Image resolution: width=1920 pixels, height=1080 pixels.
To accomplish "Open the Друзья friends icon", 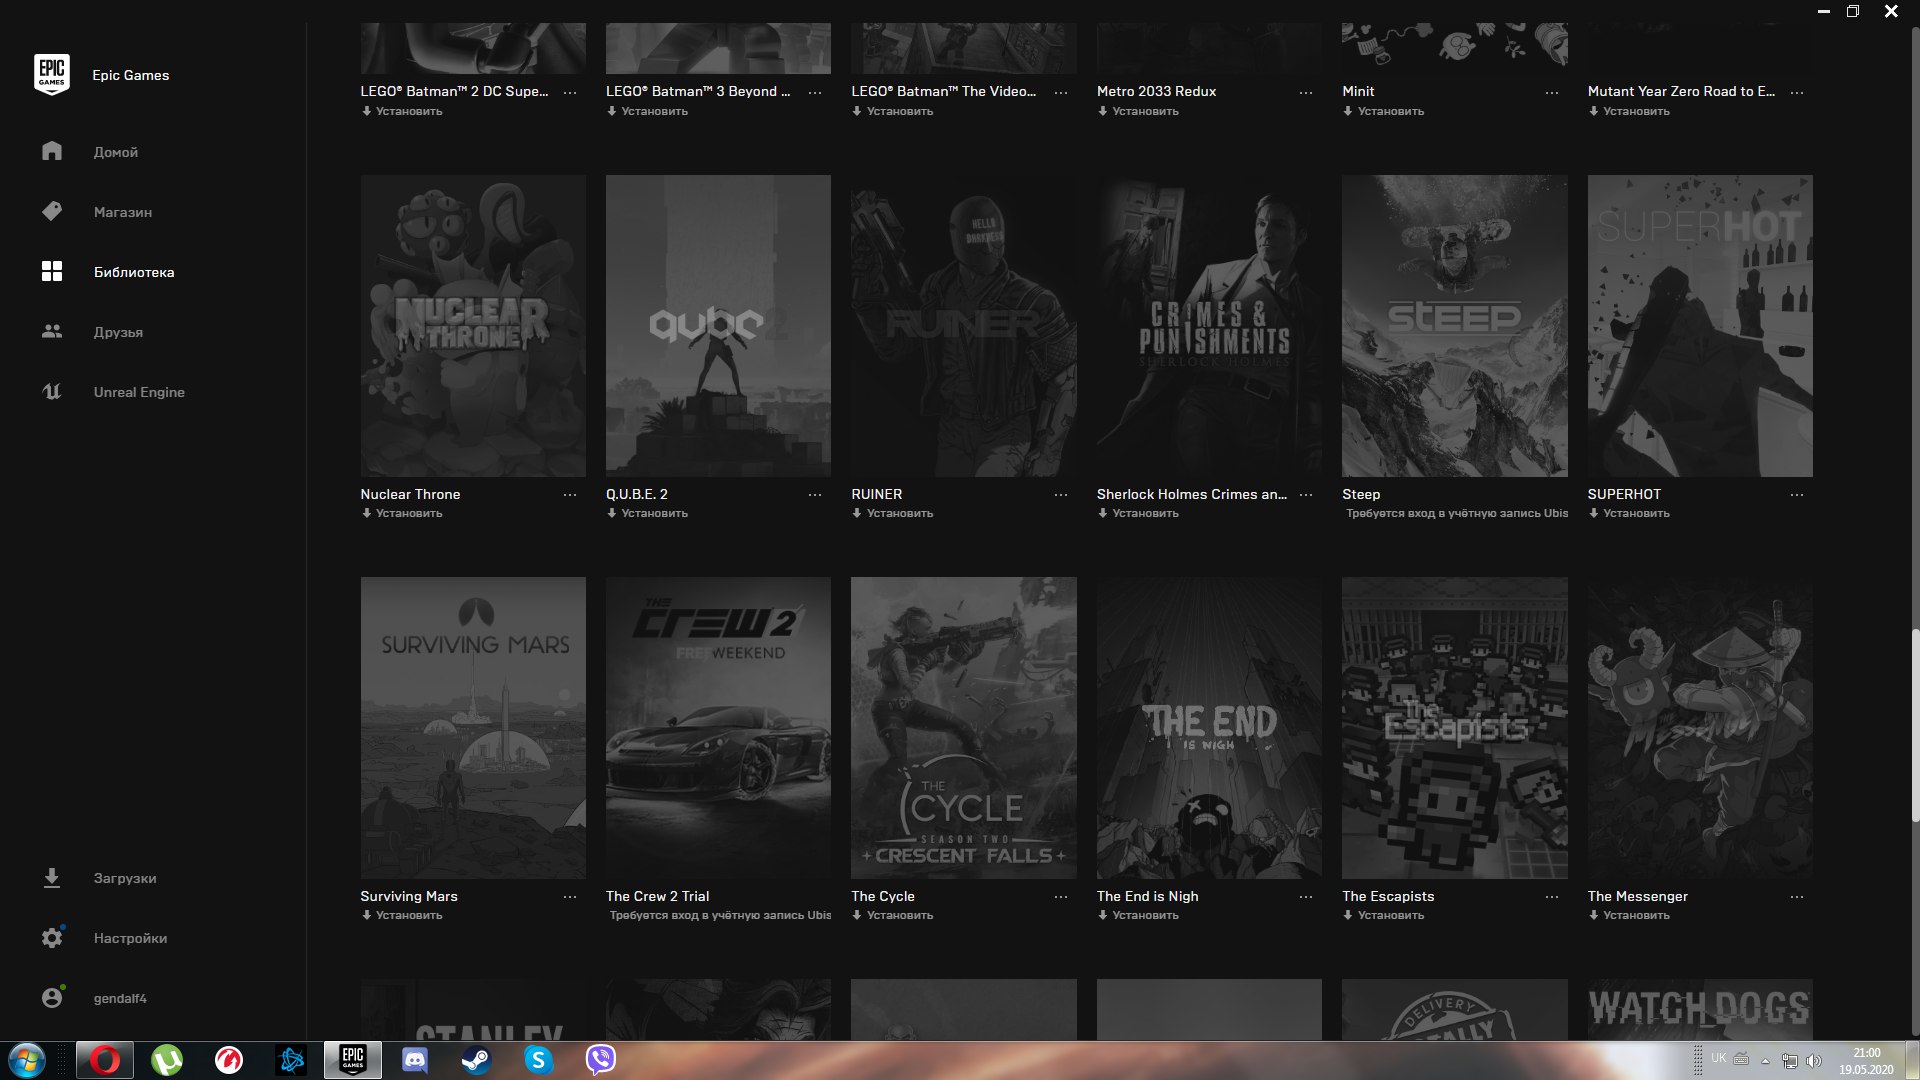I will (52, 331).
